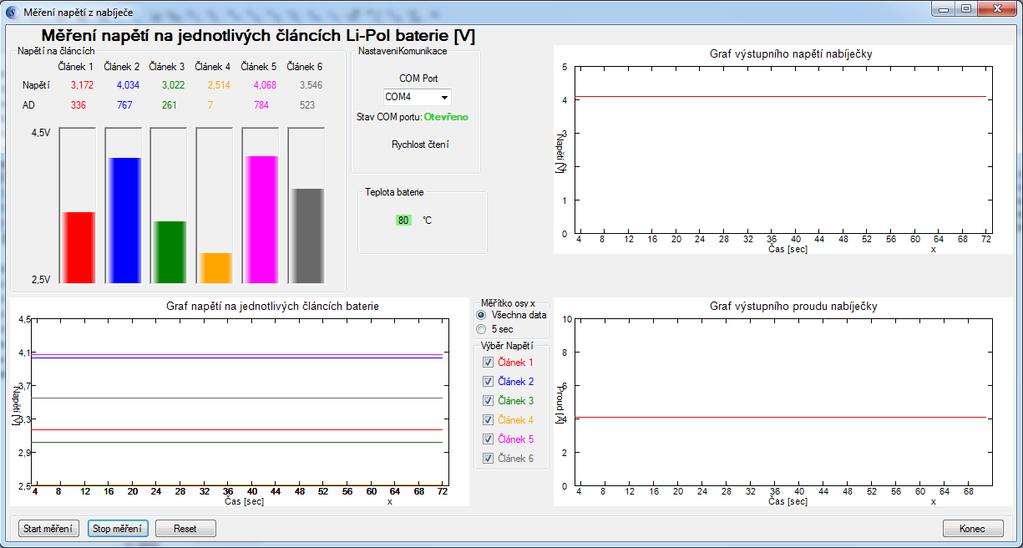This screenshot has width=1023, height=548.
Task: Click AD value 336
Action: click(x=78, y=105)
